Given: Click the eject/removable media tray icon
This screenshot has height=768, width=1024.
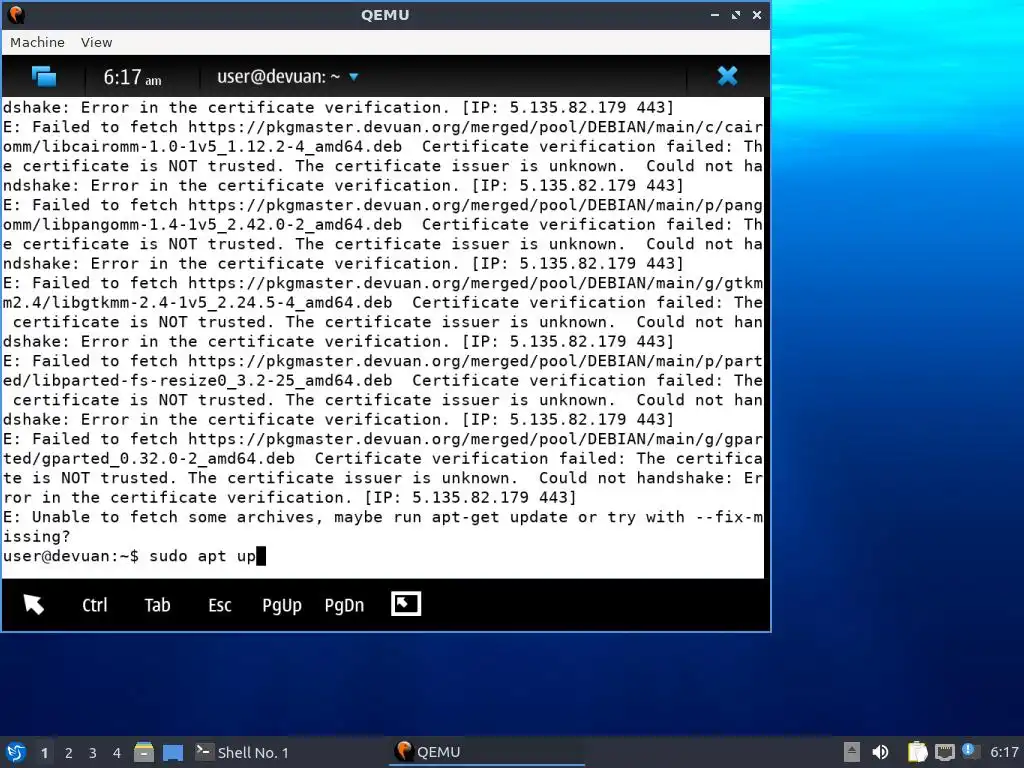Looking at the screenshot, I should [x=852, y=752].
